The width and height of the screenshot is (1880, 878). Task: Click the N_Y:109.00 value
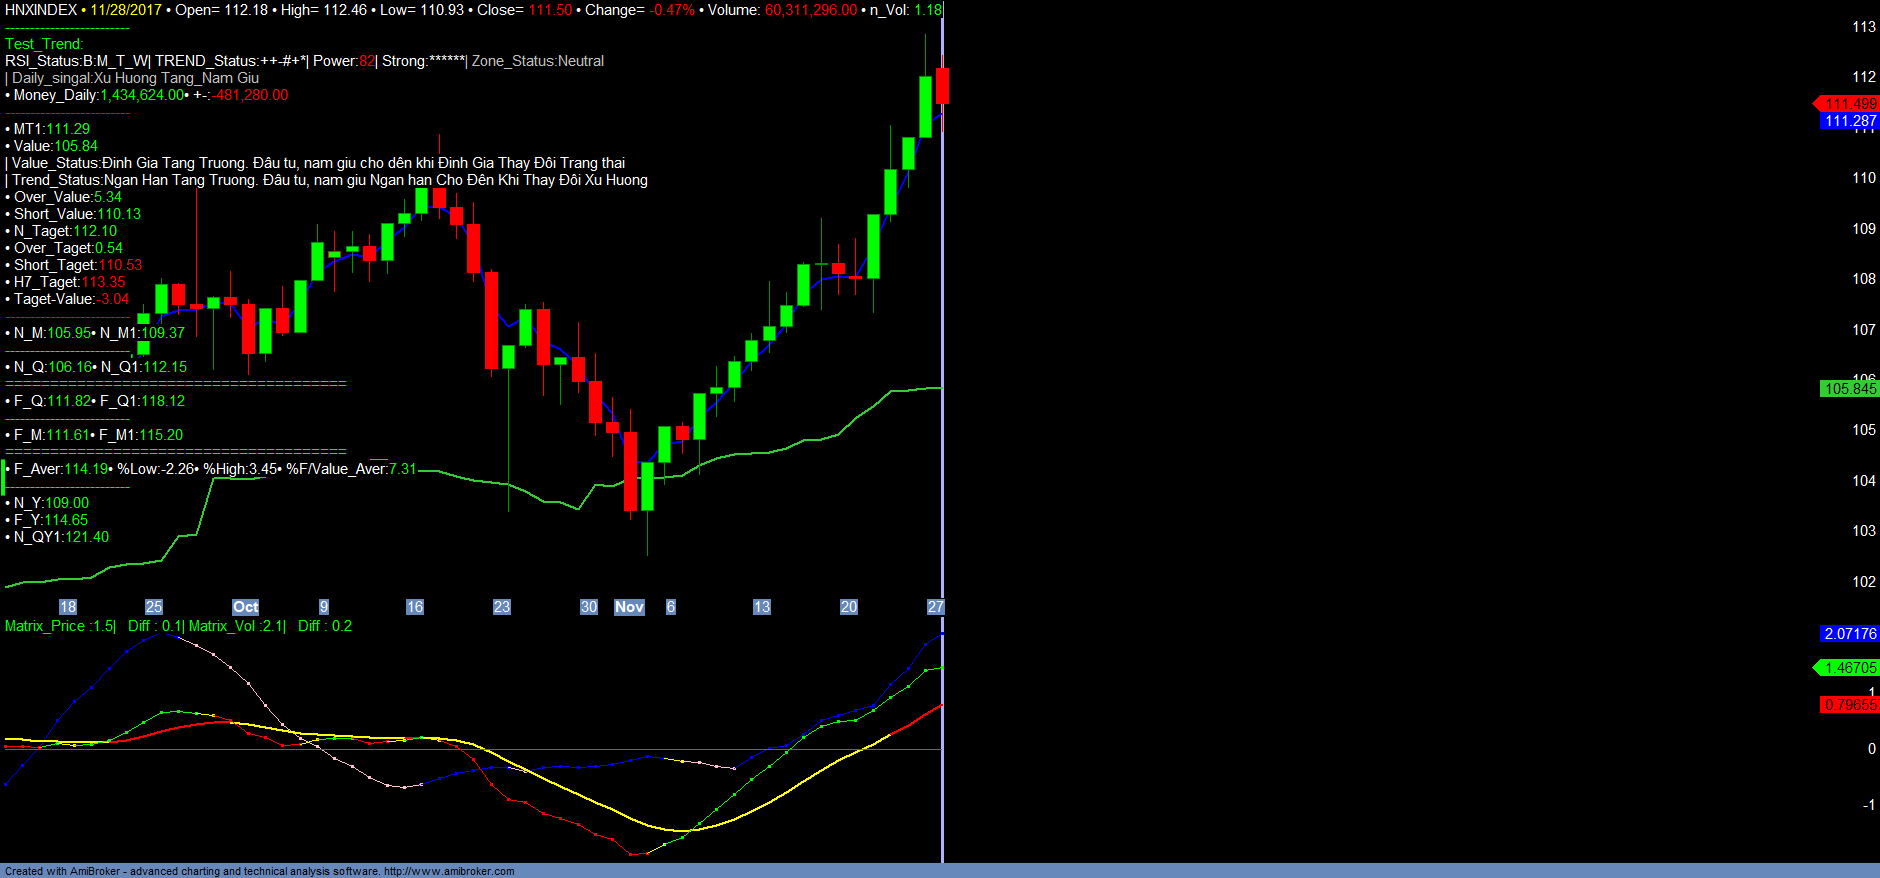pos(51,503)
